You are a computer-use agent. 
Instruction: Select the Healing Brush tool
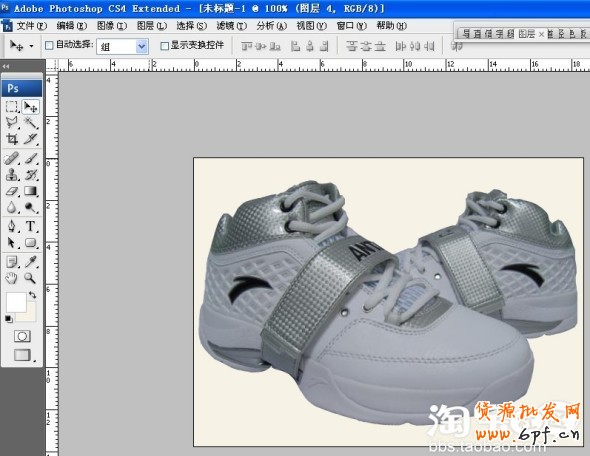12,158
